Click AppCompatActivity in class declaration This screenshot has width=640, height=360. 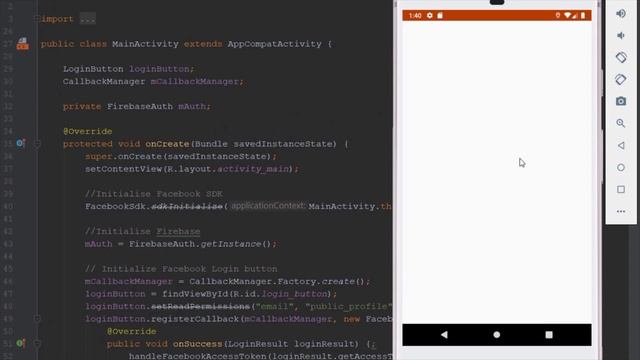274,44
